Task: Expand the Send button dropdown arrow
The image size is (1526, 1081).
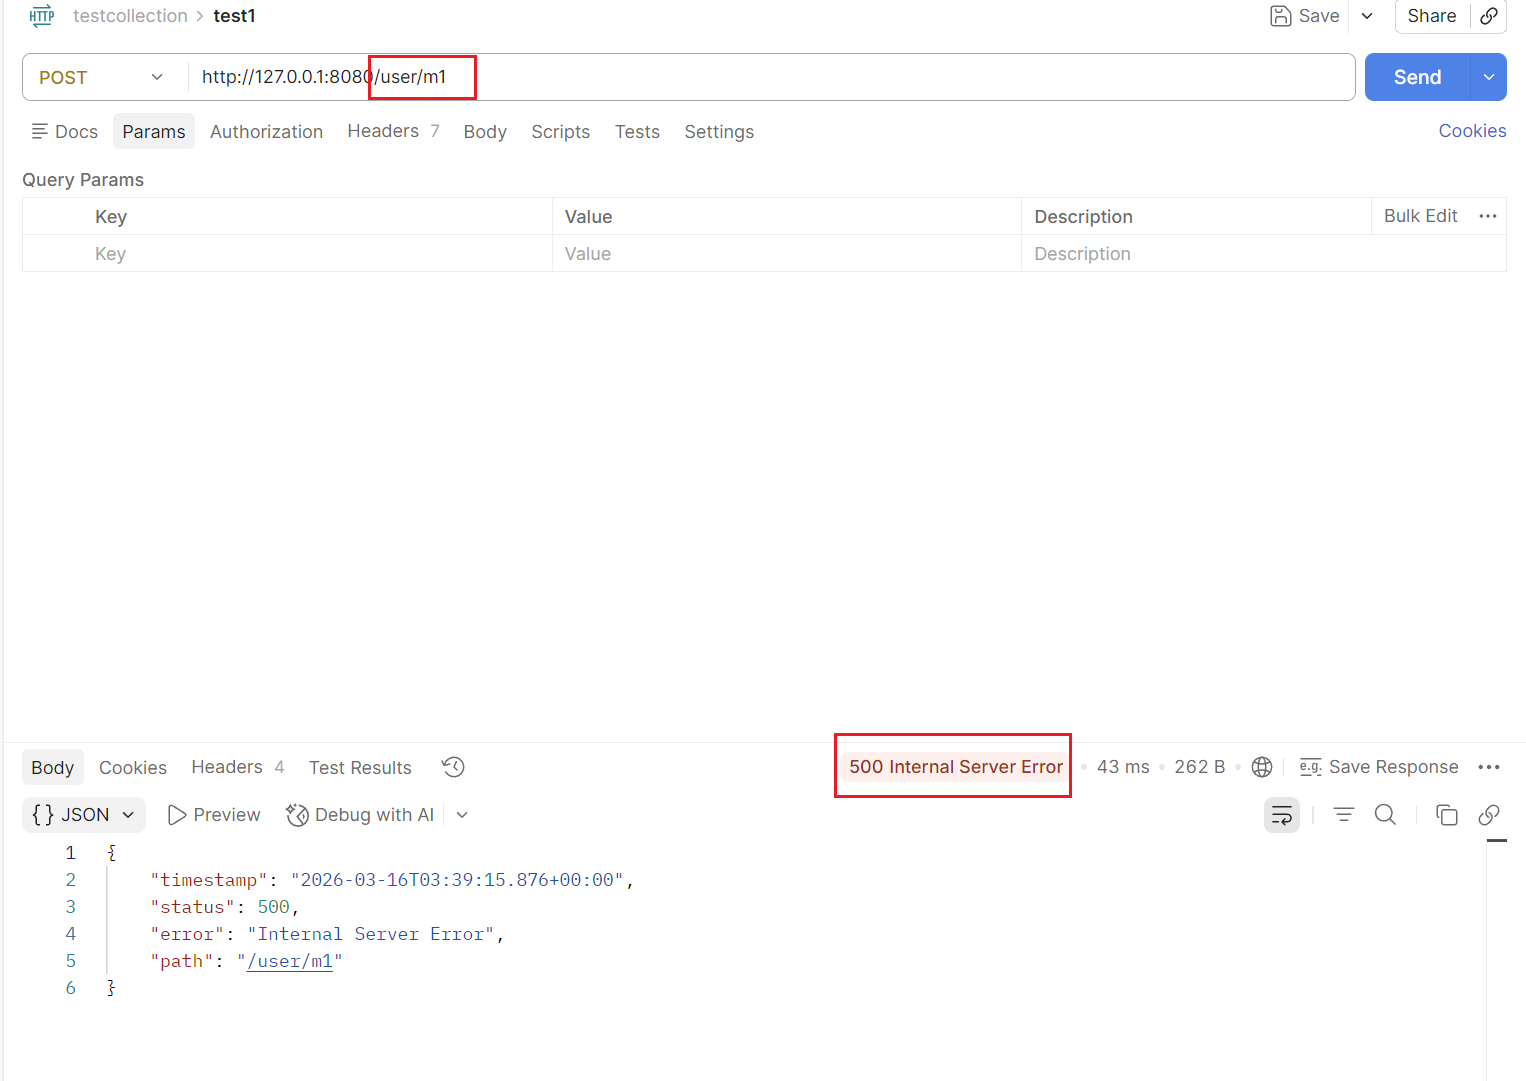Action: tap(1489, 77)
